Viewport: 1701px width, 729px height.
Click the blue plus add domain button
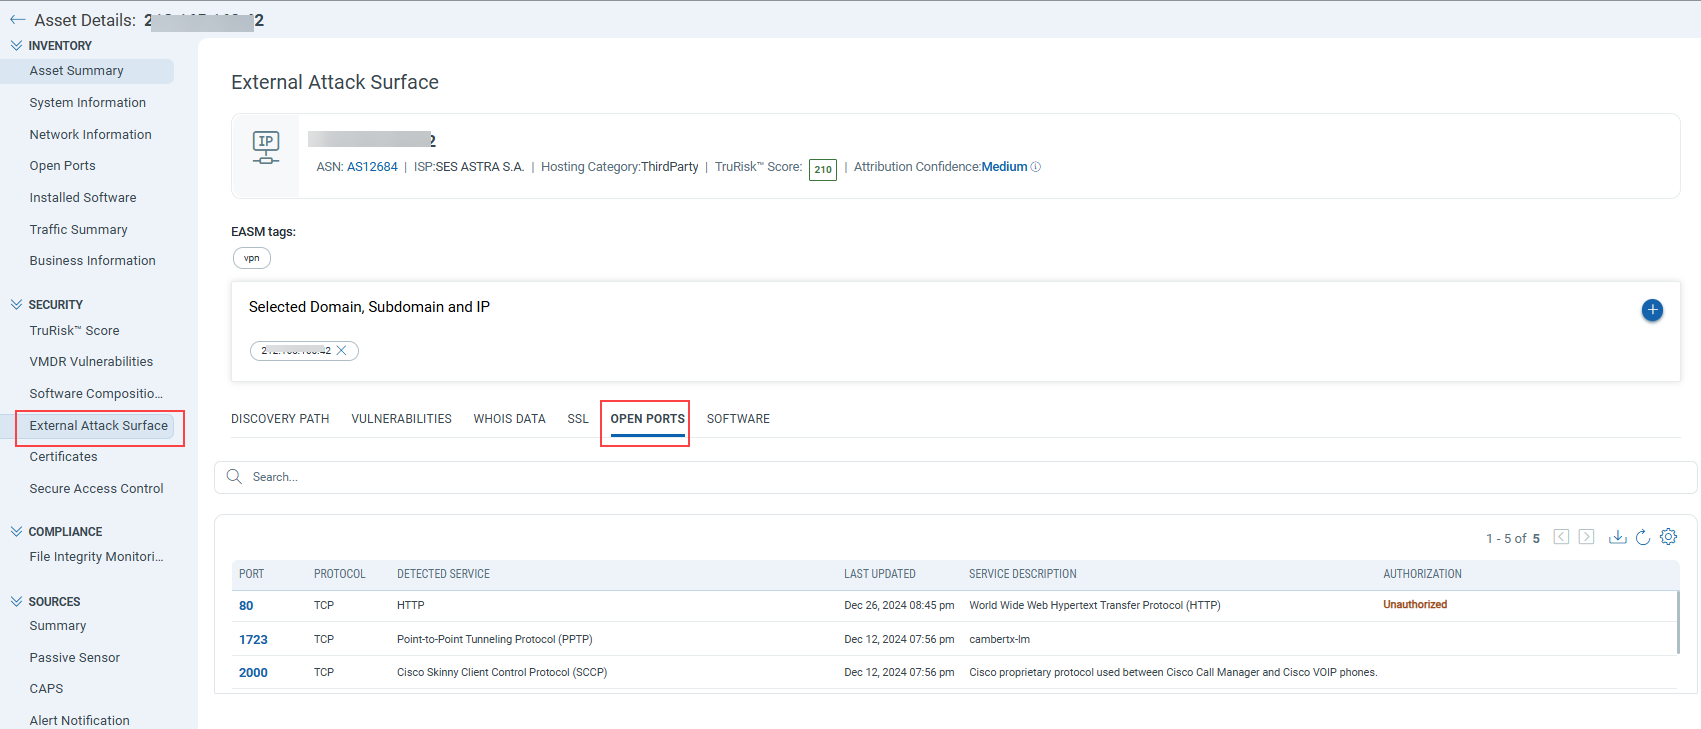coord(1652,310)
